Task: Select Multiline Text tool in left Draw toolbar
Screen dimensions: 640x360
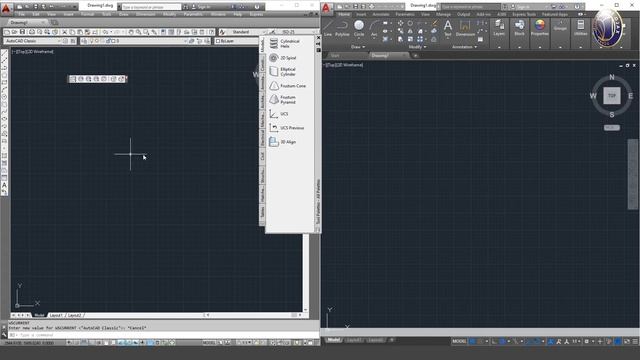Action: click(4, 185)
